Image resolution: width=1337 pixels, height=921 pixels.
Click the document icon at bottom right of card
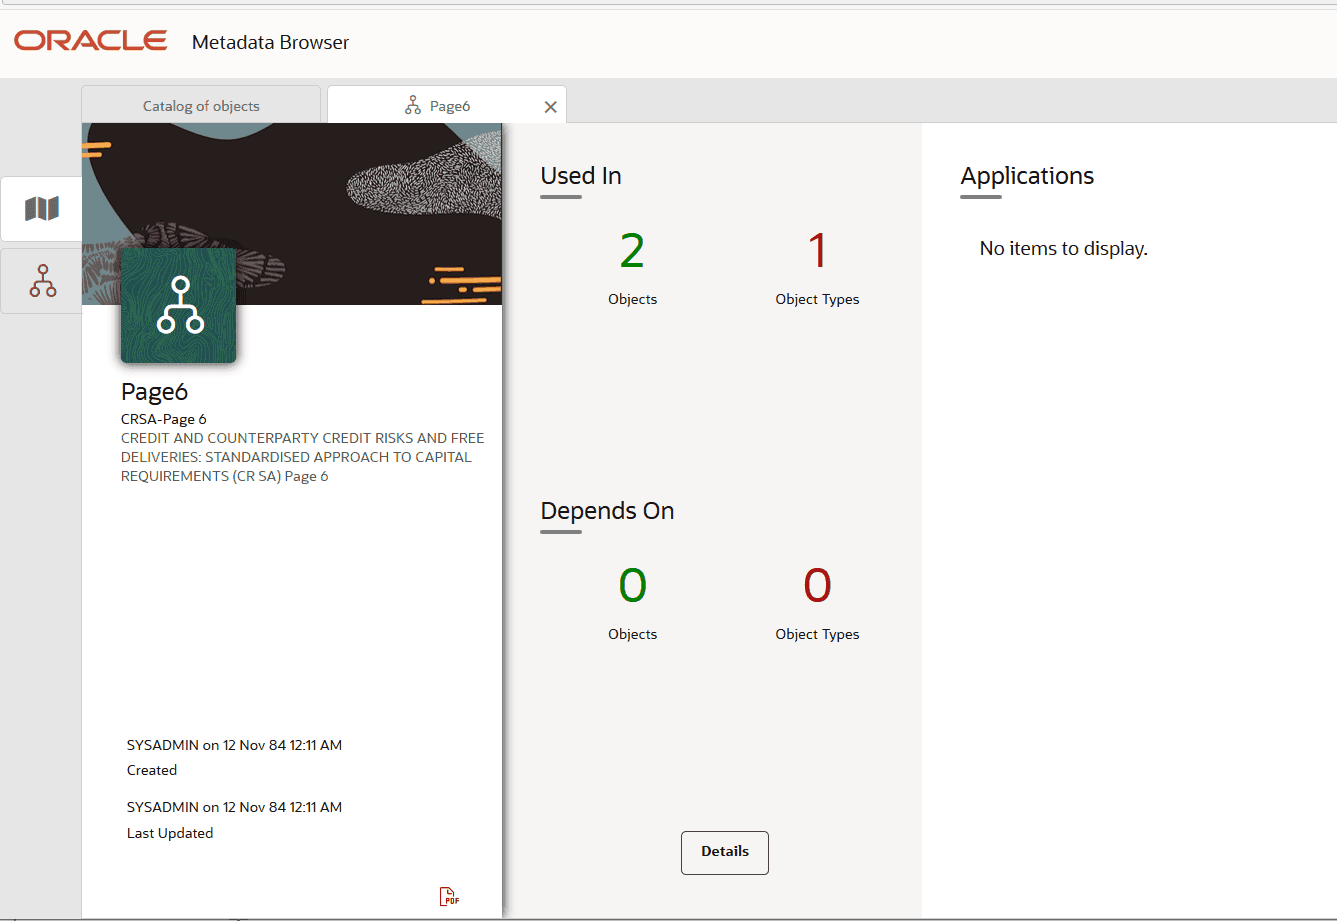[x=448, y=895]
